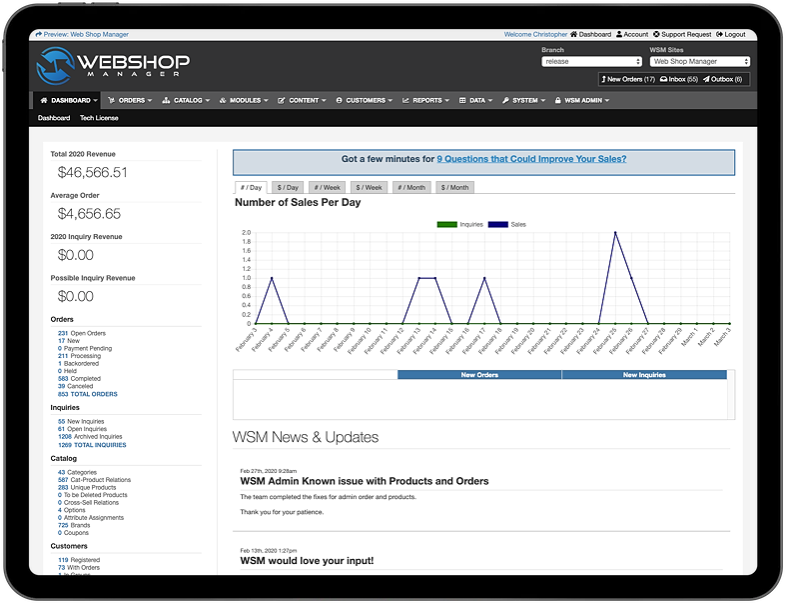
Task: Click the Dashboard home icon in top bar
Action: (574, 35)
